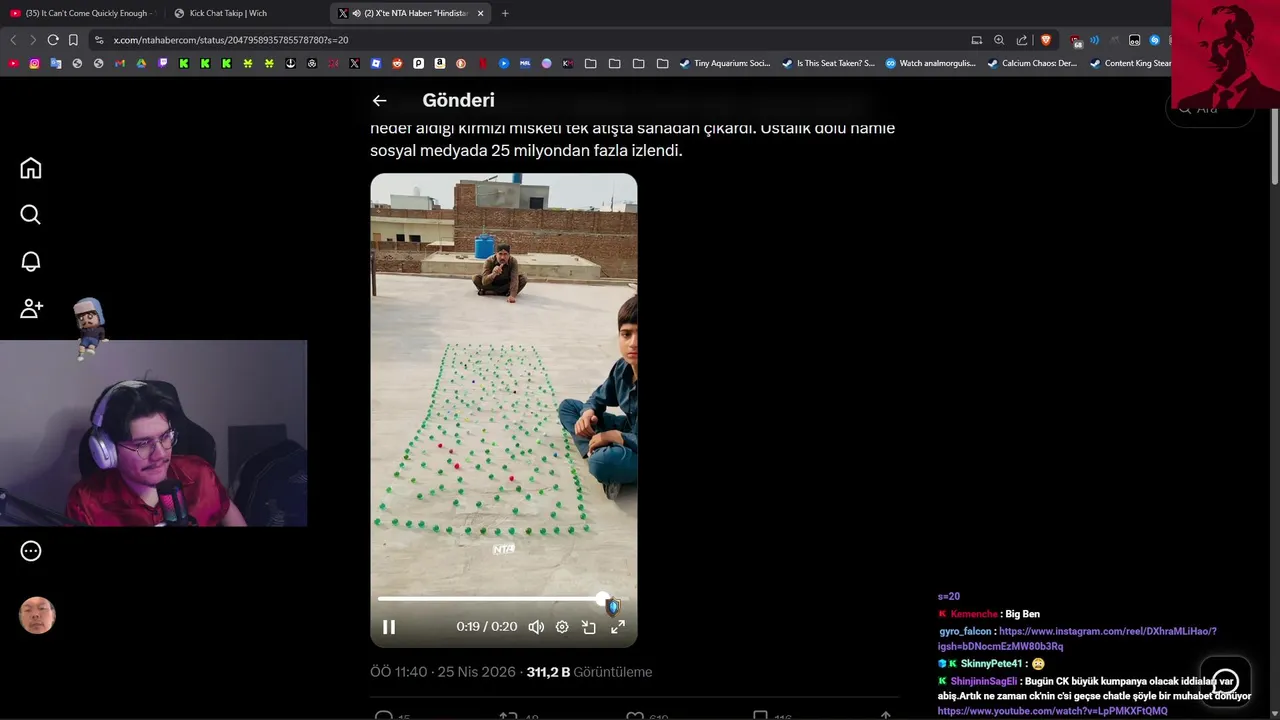Image resolution: width=1280 pixels, height=720 pixels.
Task: Enter fullscreen video mode
Action: coord(618,627)
